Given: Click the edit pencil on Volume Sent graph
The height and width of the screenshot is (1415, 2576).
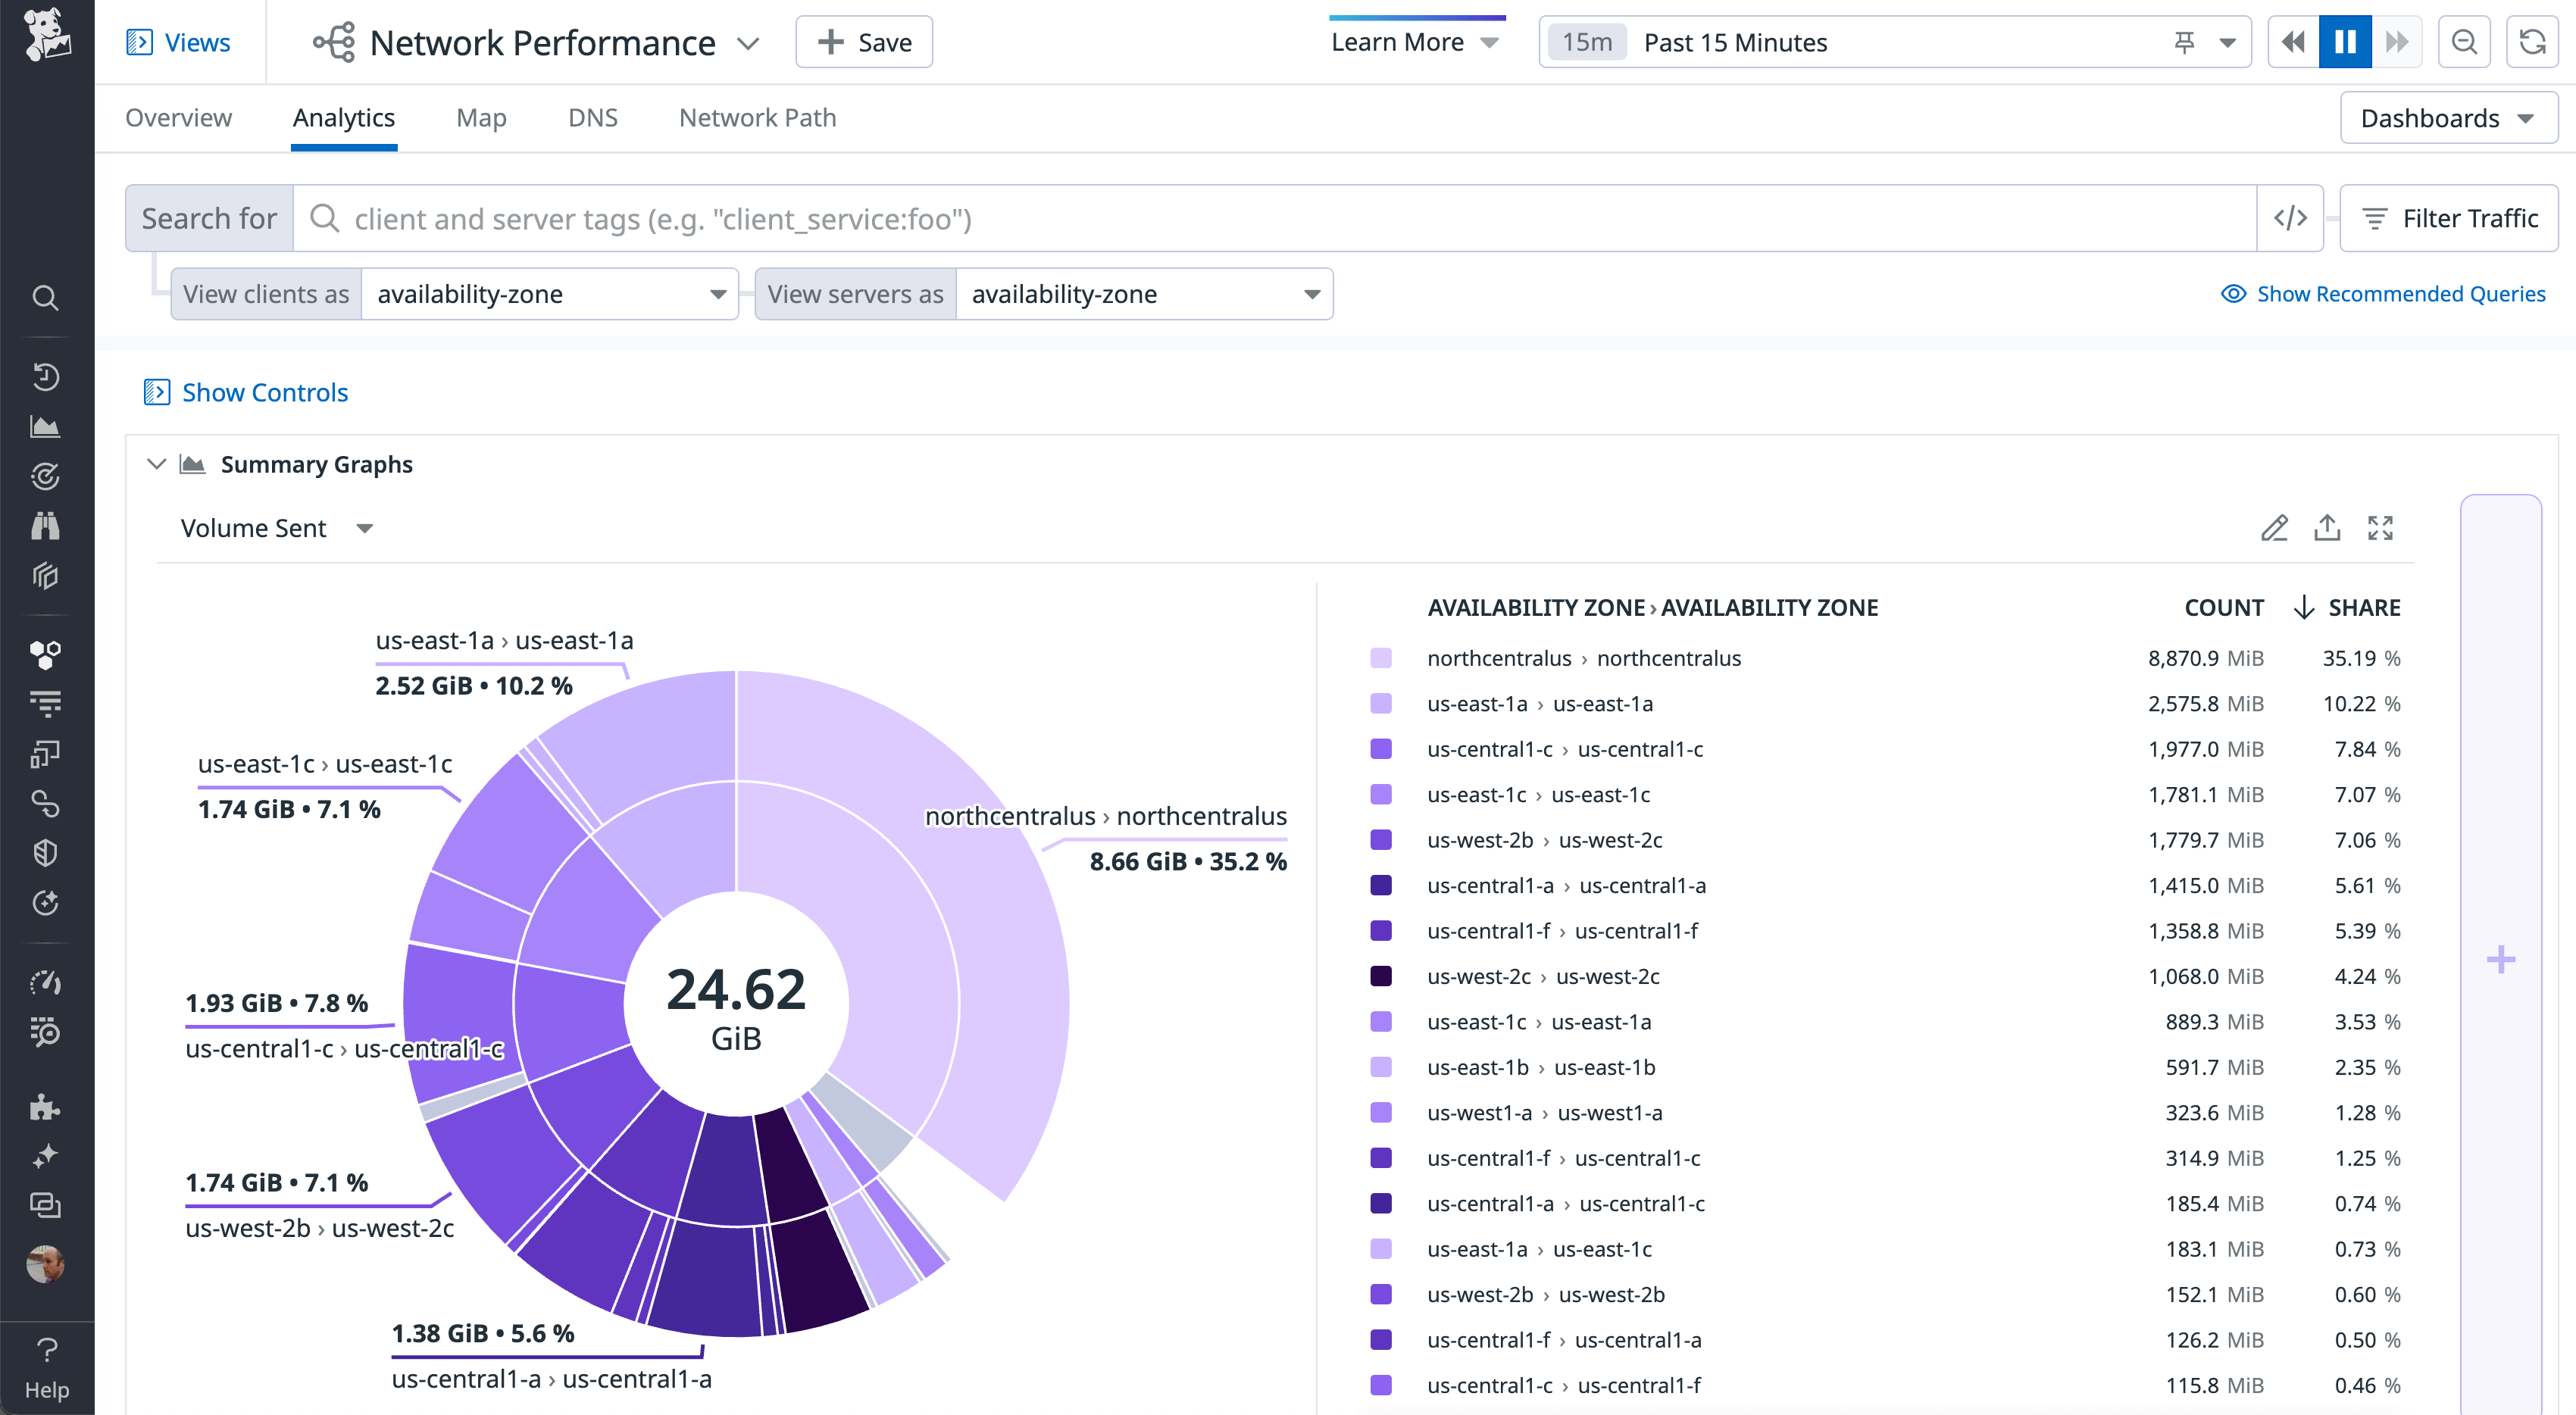Looking at the screenshot, I should tap(2275, 528).
